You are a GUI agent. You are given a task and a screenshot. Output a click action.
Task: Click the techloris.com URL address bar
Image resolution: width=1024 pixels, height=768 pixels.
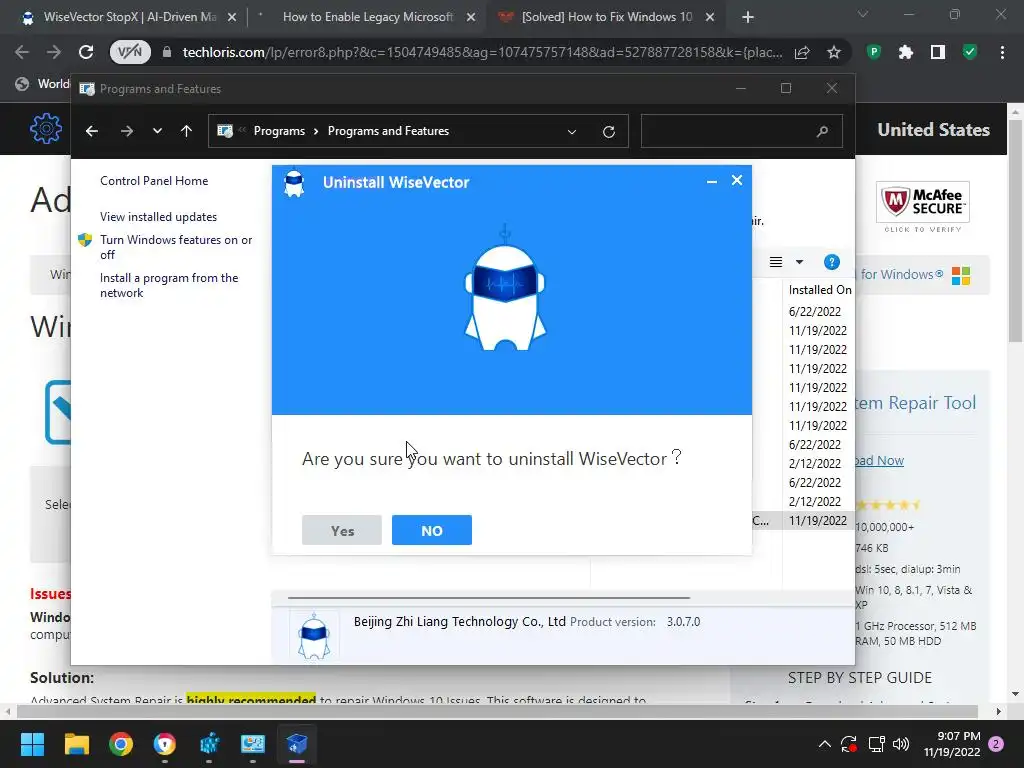[x=482, y=52]
